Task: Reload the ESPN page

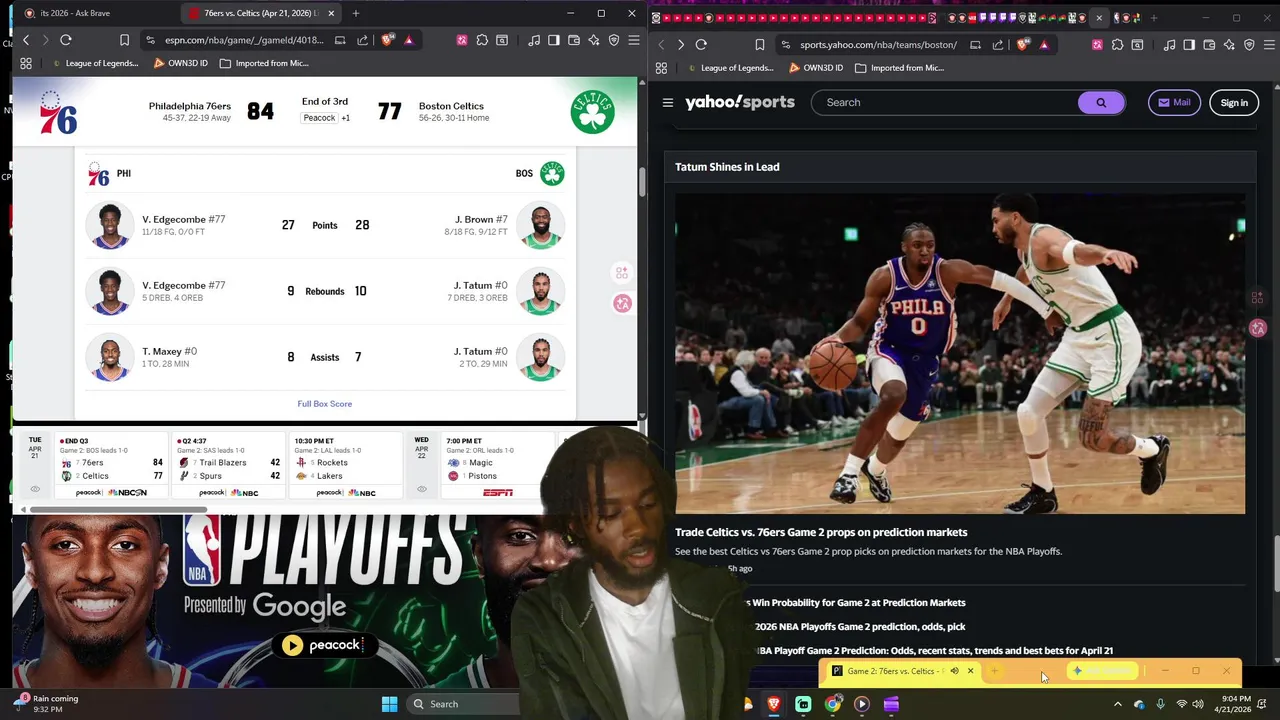Action: (66, 40)
